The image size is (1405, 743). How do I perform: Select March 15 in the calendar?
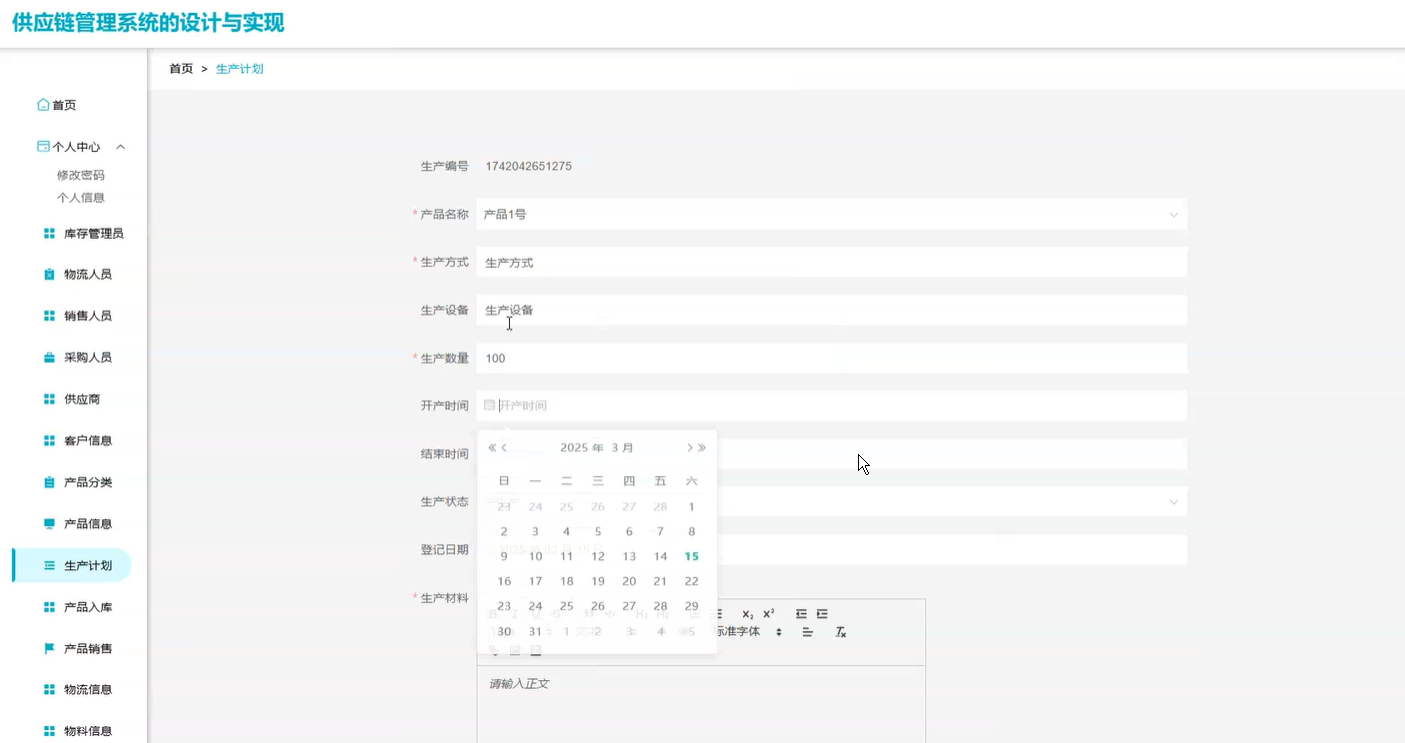tap(691, 557)
